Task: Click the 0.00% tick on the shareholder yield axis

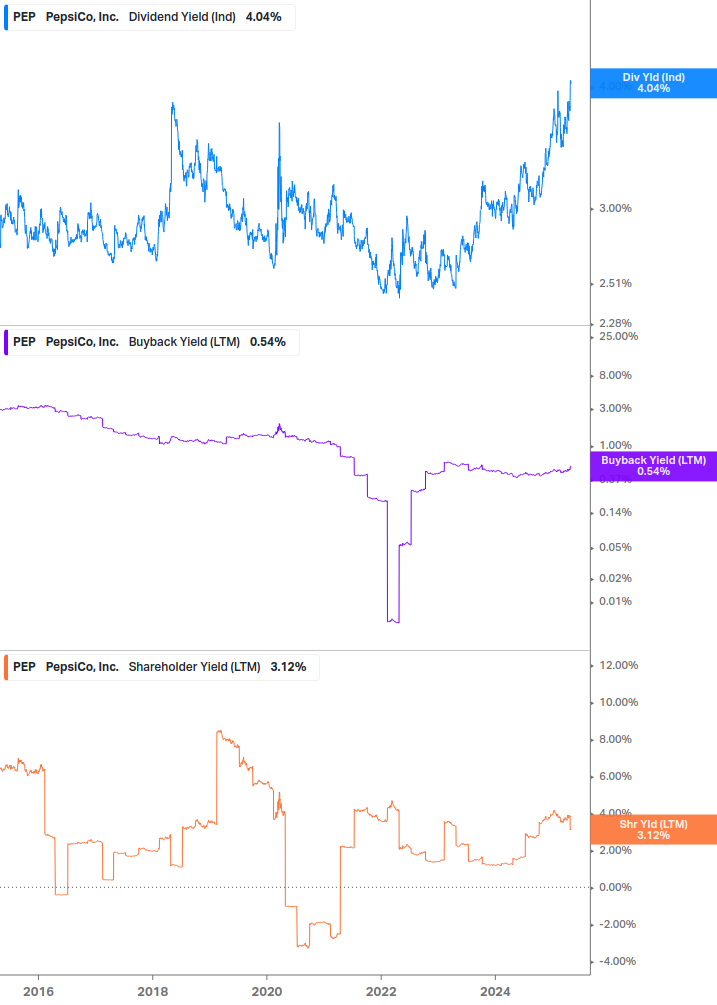Action: (615, 888)
